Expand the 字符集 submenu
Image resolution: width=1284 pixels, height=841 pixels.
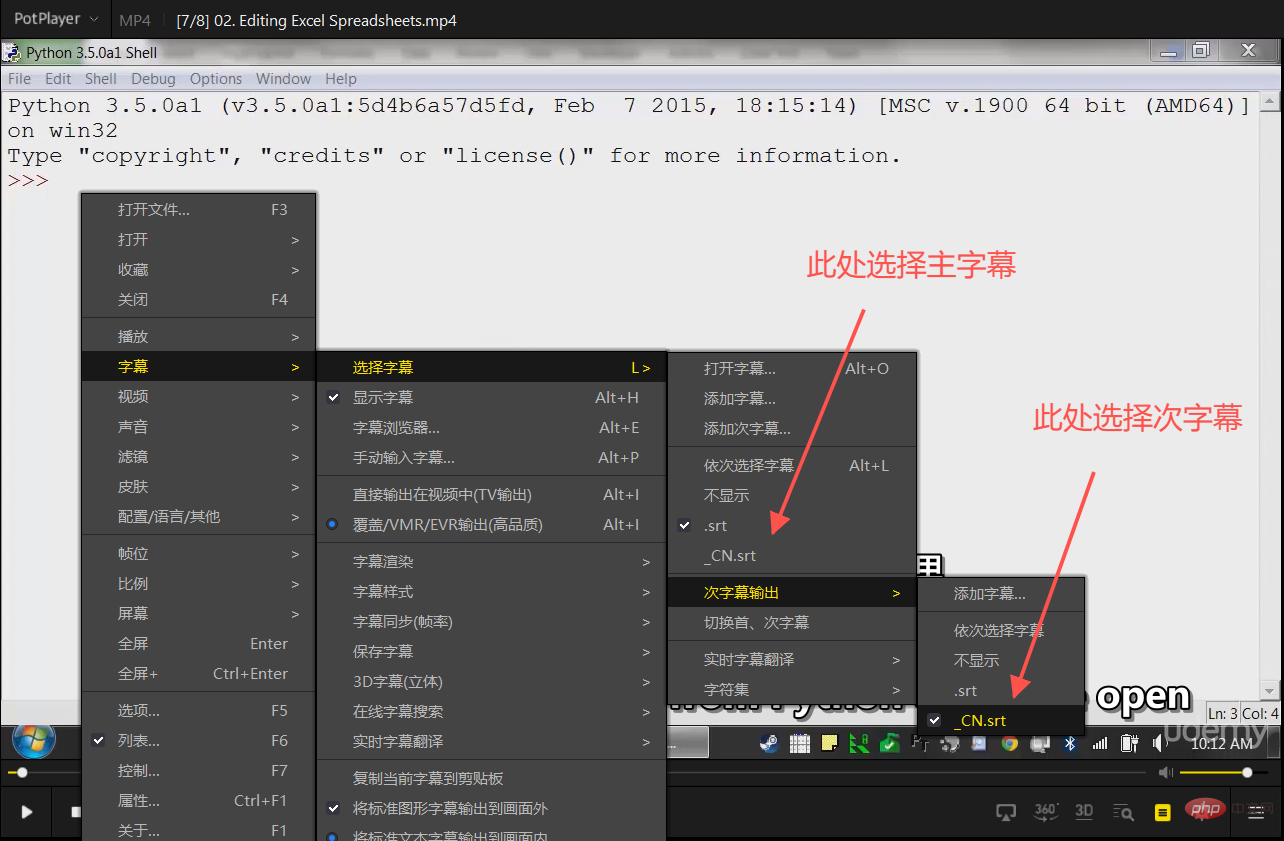[x=792, y=689]
